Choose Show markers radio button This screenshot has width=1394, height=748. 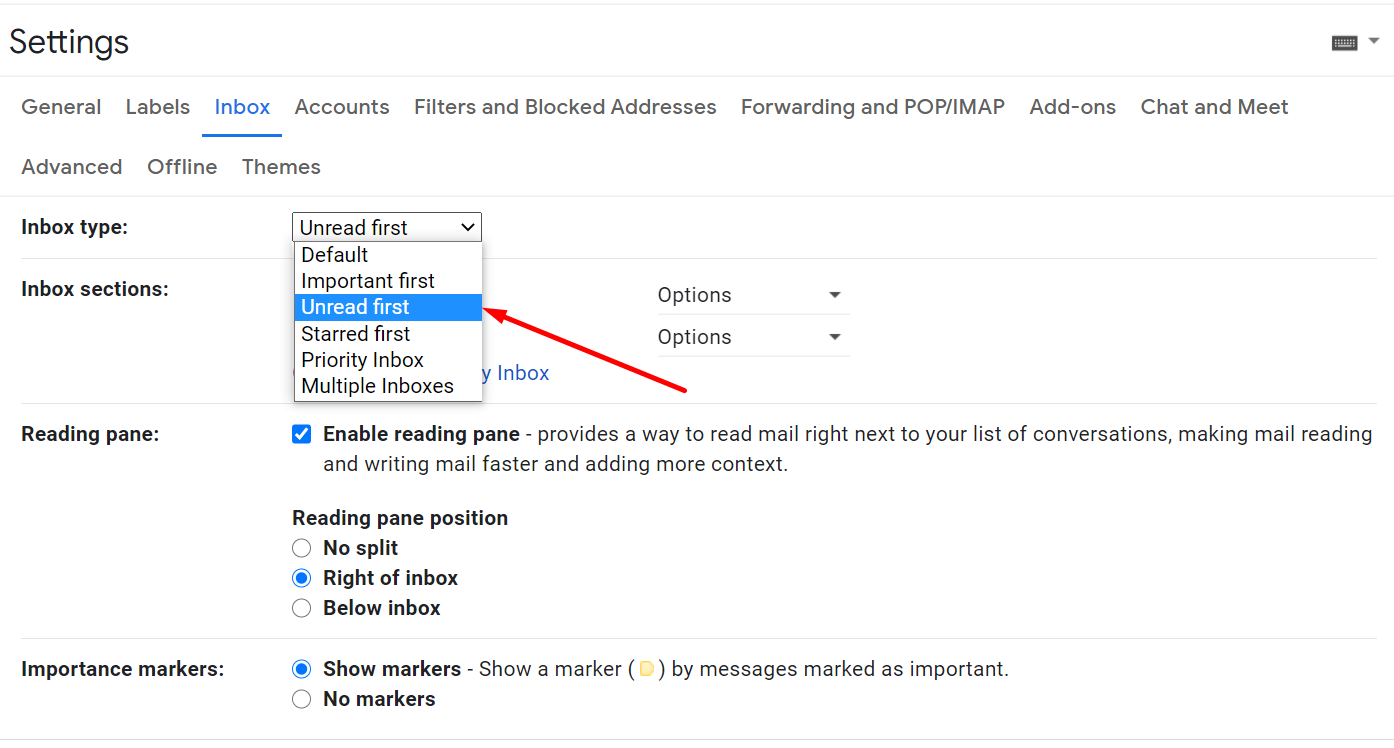[x=301, y=669]
